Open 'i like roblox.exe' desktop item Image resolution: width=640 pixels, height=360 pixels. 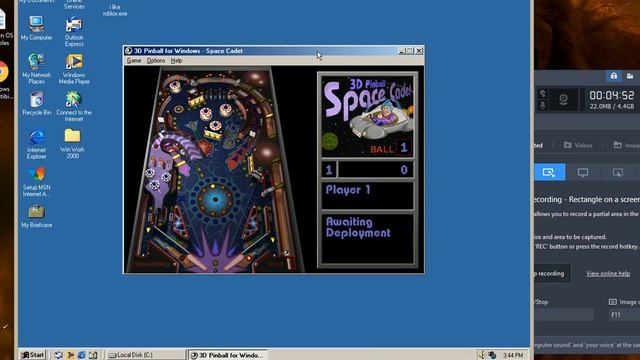[x=115, y=10]
